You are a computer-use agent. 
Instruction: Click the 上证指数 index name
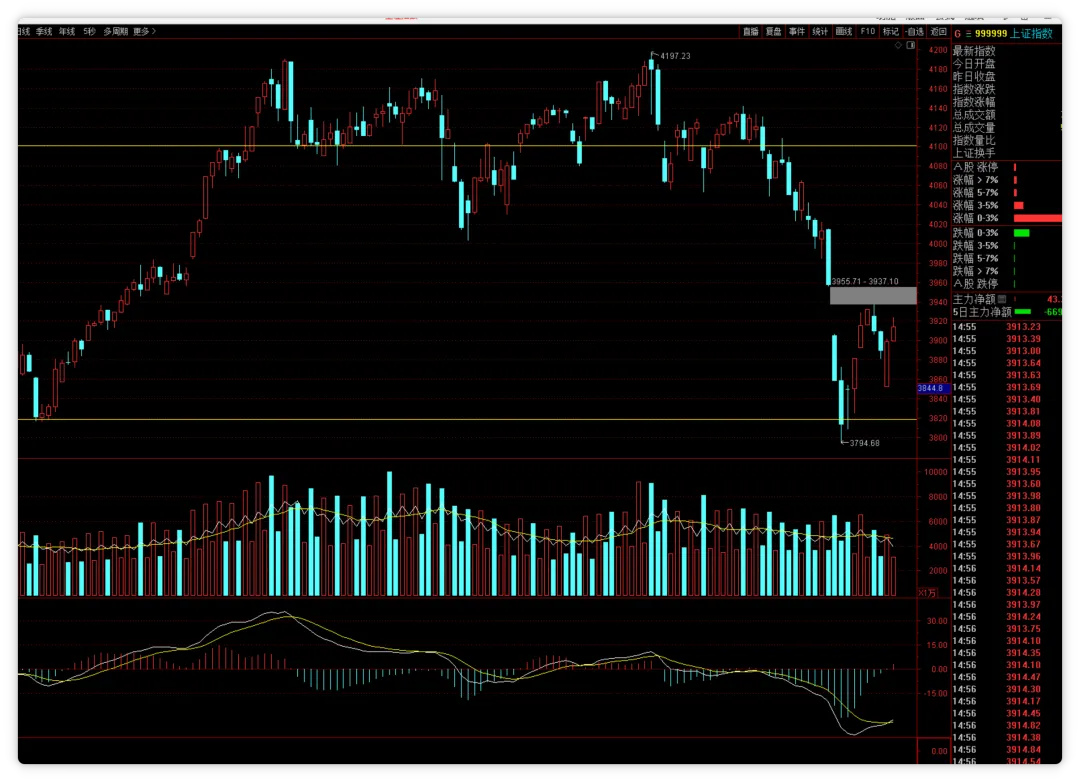[1031, 34]
